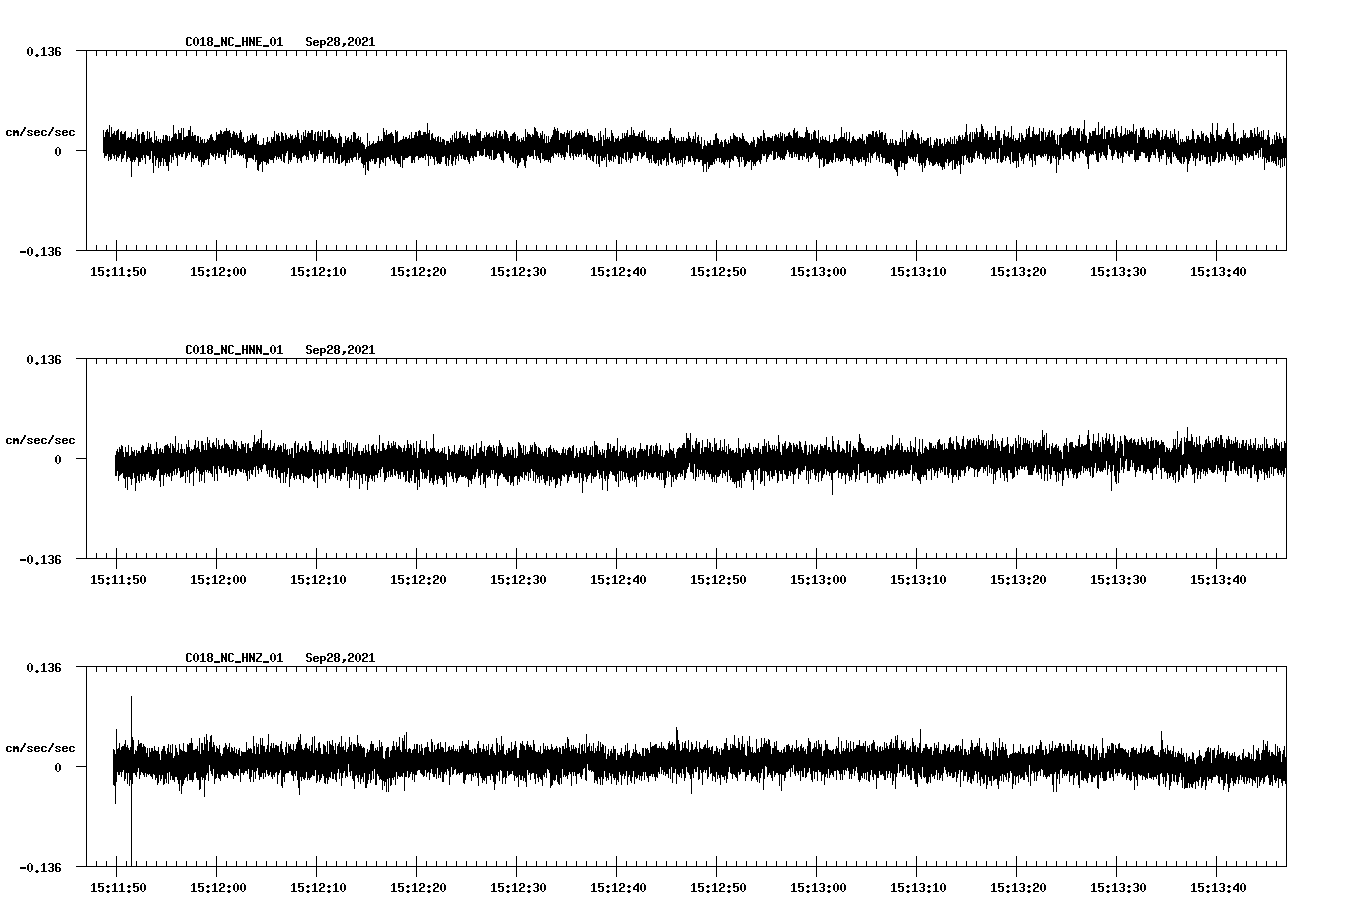Click the 15:12:40 time label under HNZ plot
Image resolution: width=1358 pixels, height=924 pixels.
(618, 888)
